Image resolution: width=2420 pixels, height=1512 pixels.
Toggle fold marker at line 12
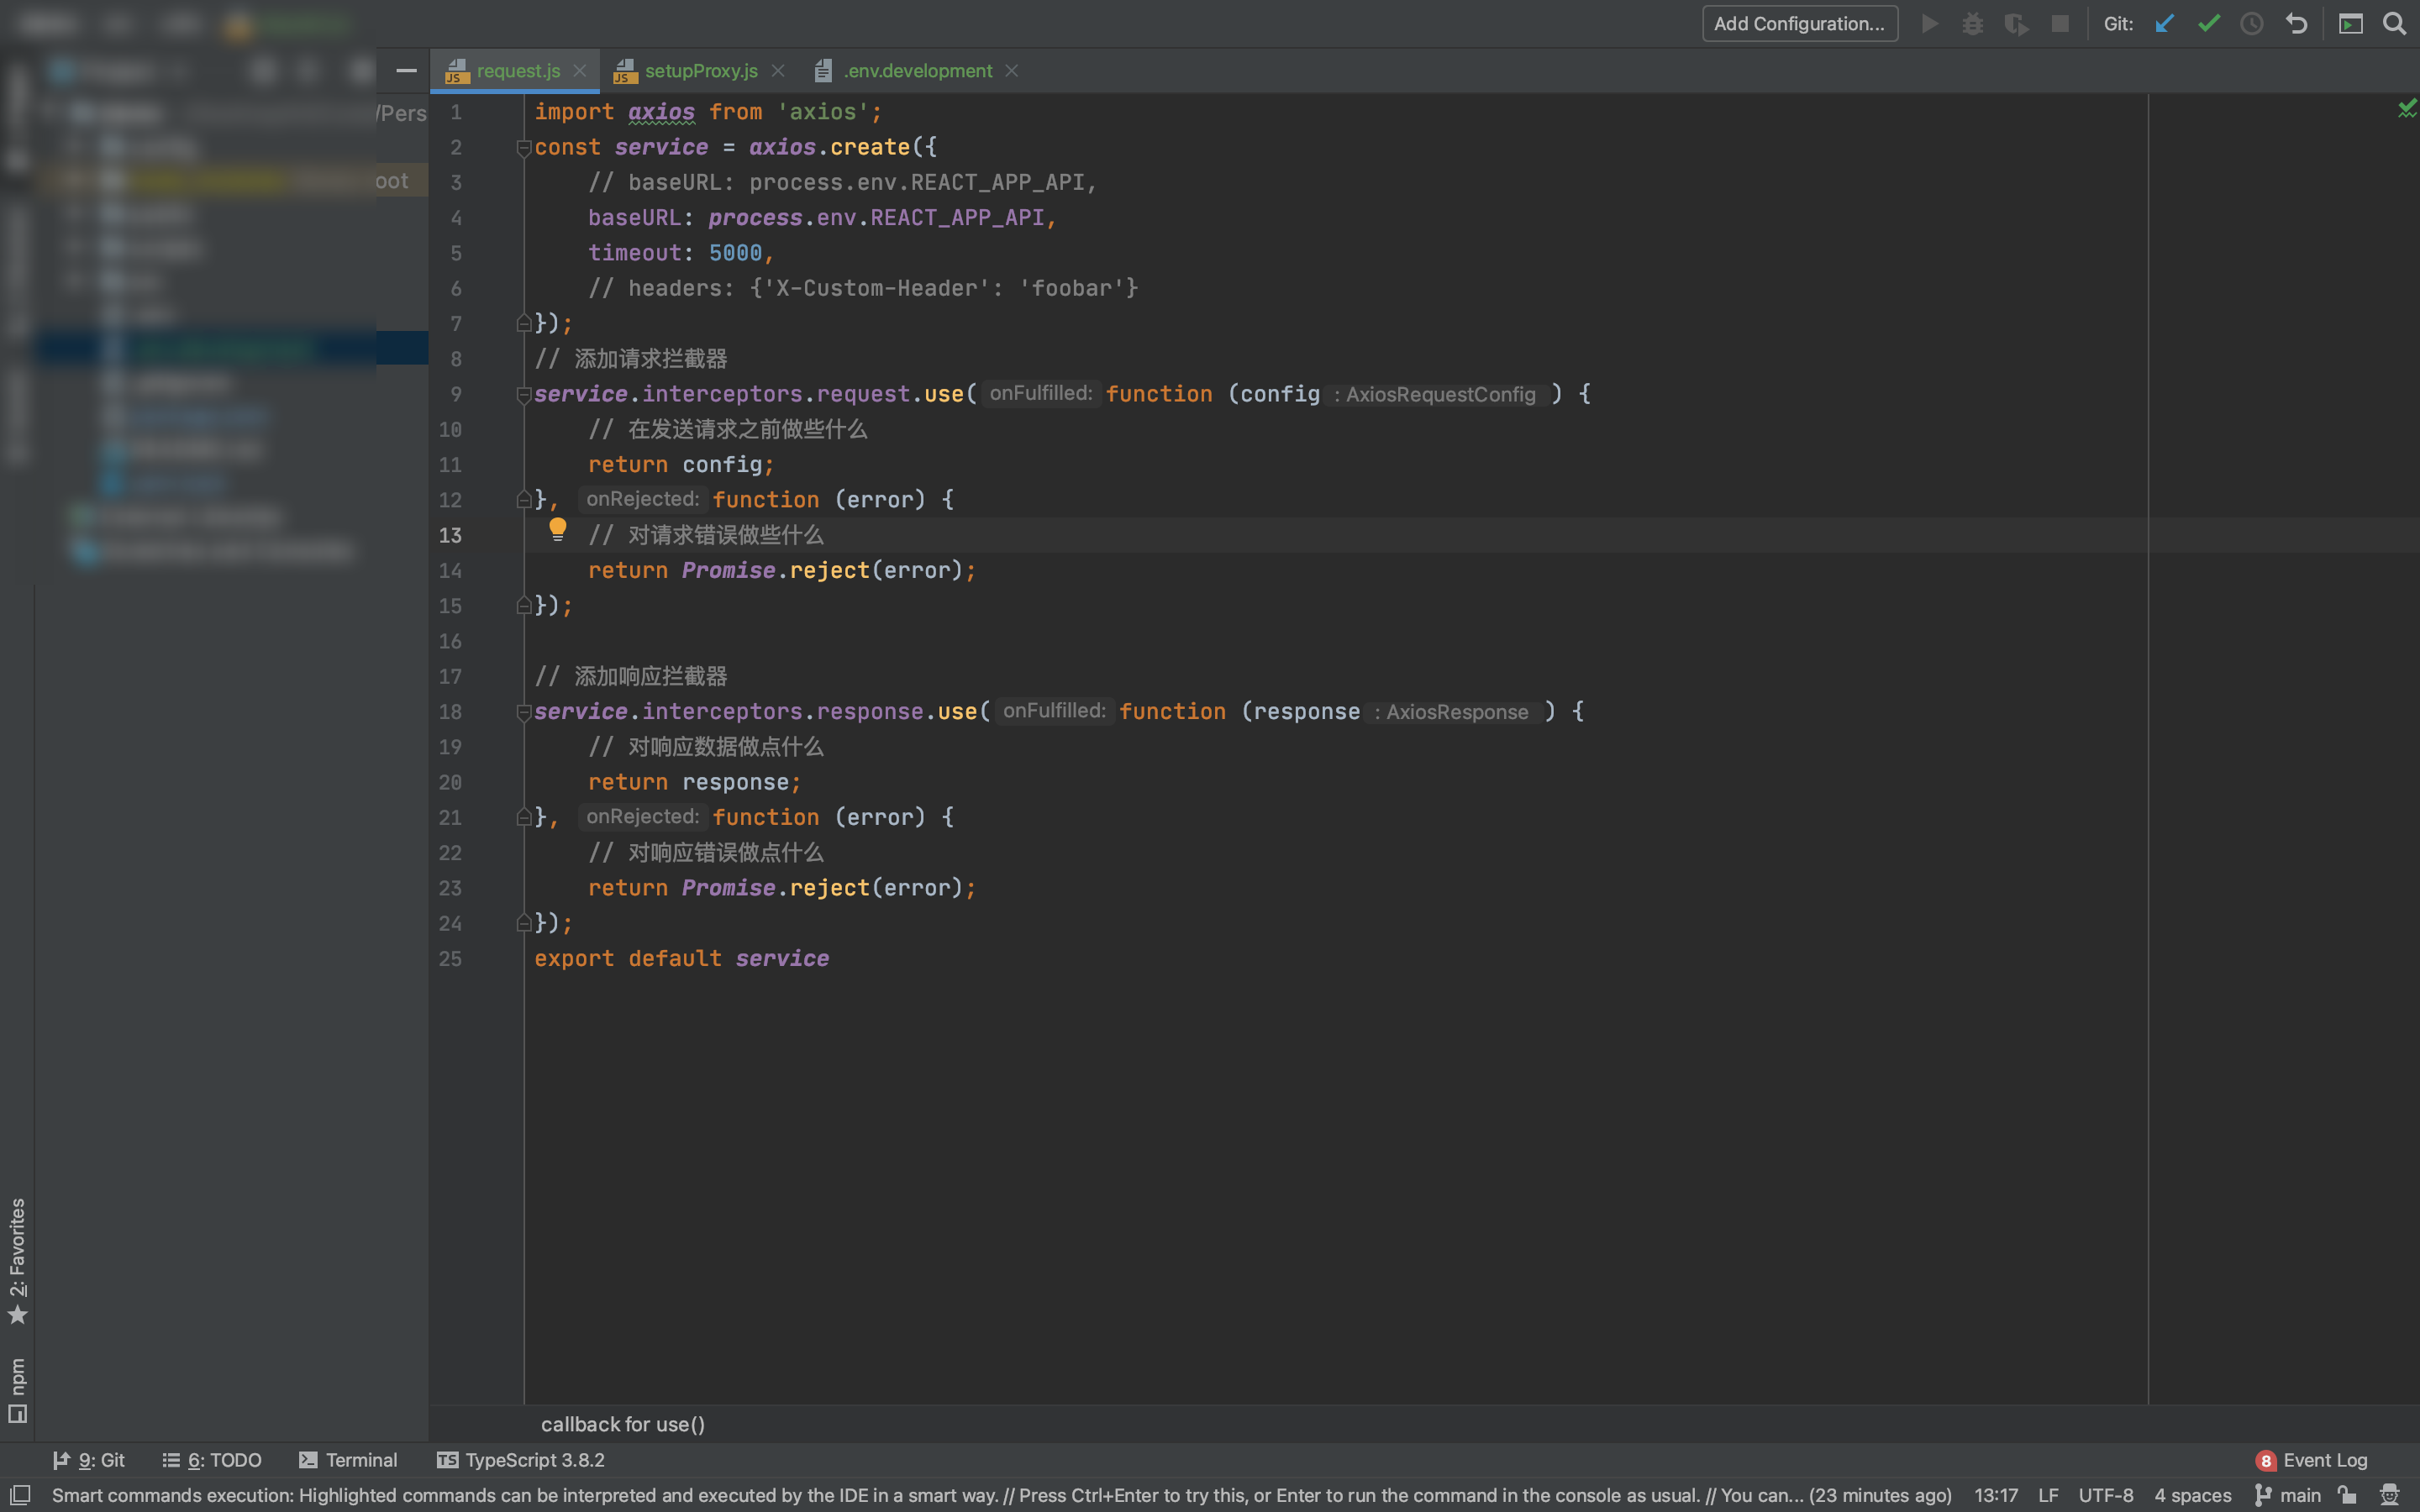tap(523, 499)
